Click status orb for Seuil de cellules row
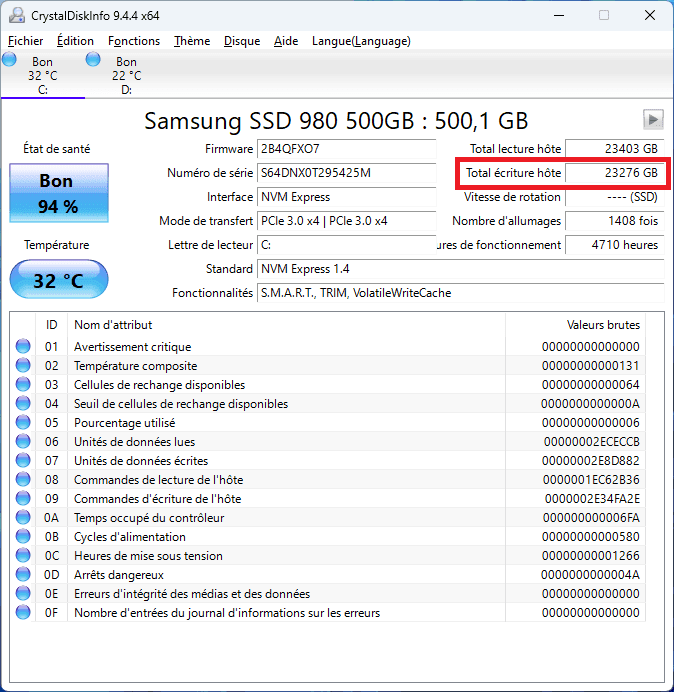The image size is (674, 692). click(x=23, y=403)
